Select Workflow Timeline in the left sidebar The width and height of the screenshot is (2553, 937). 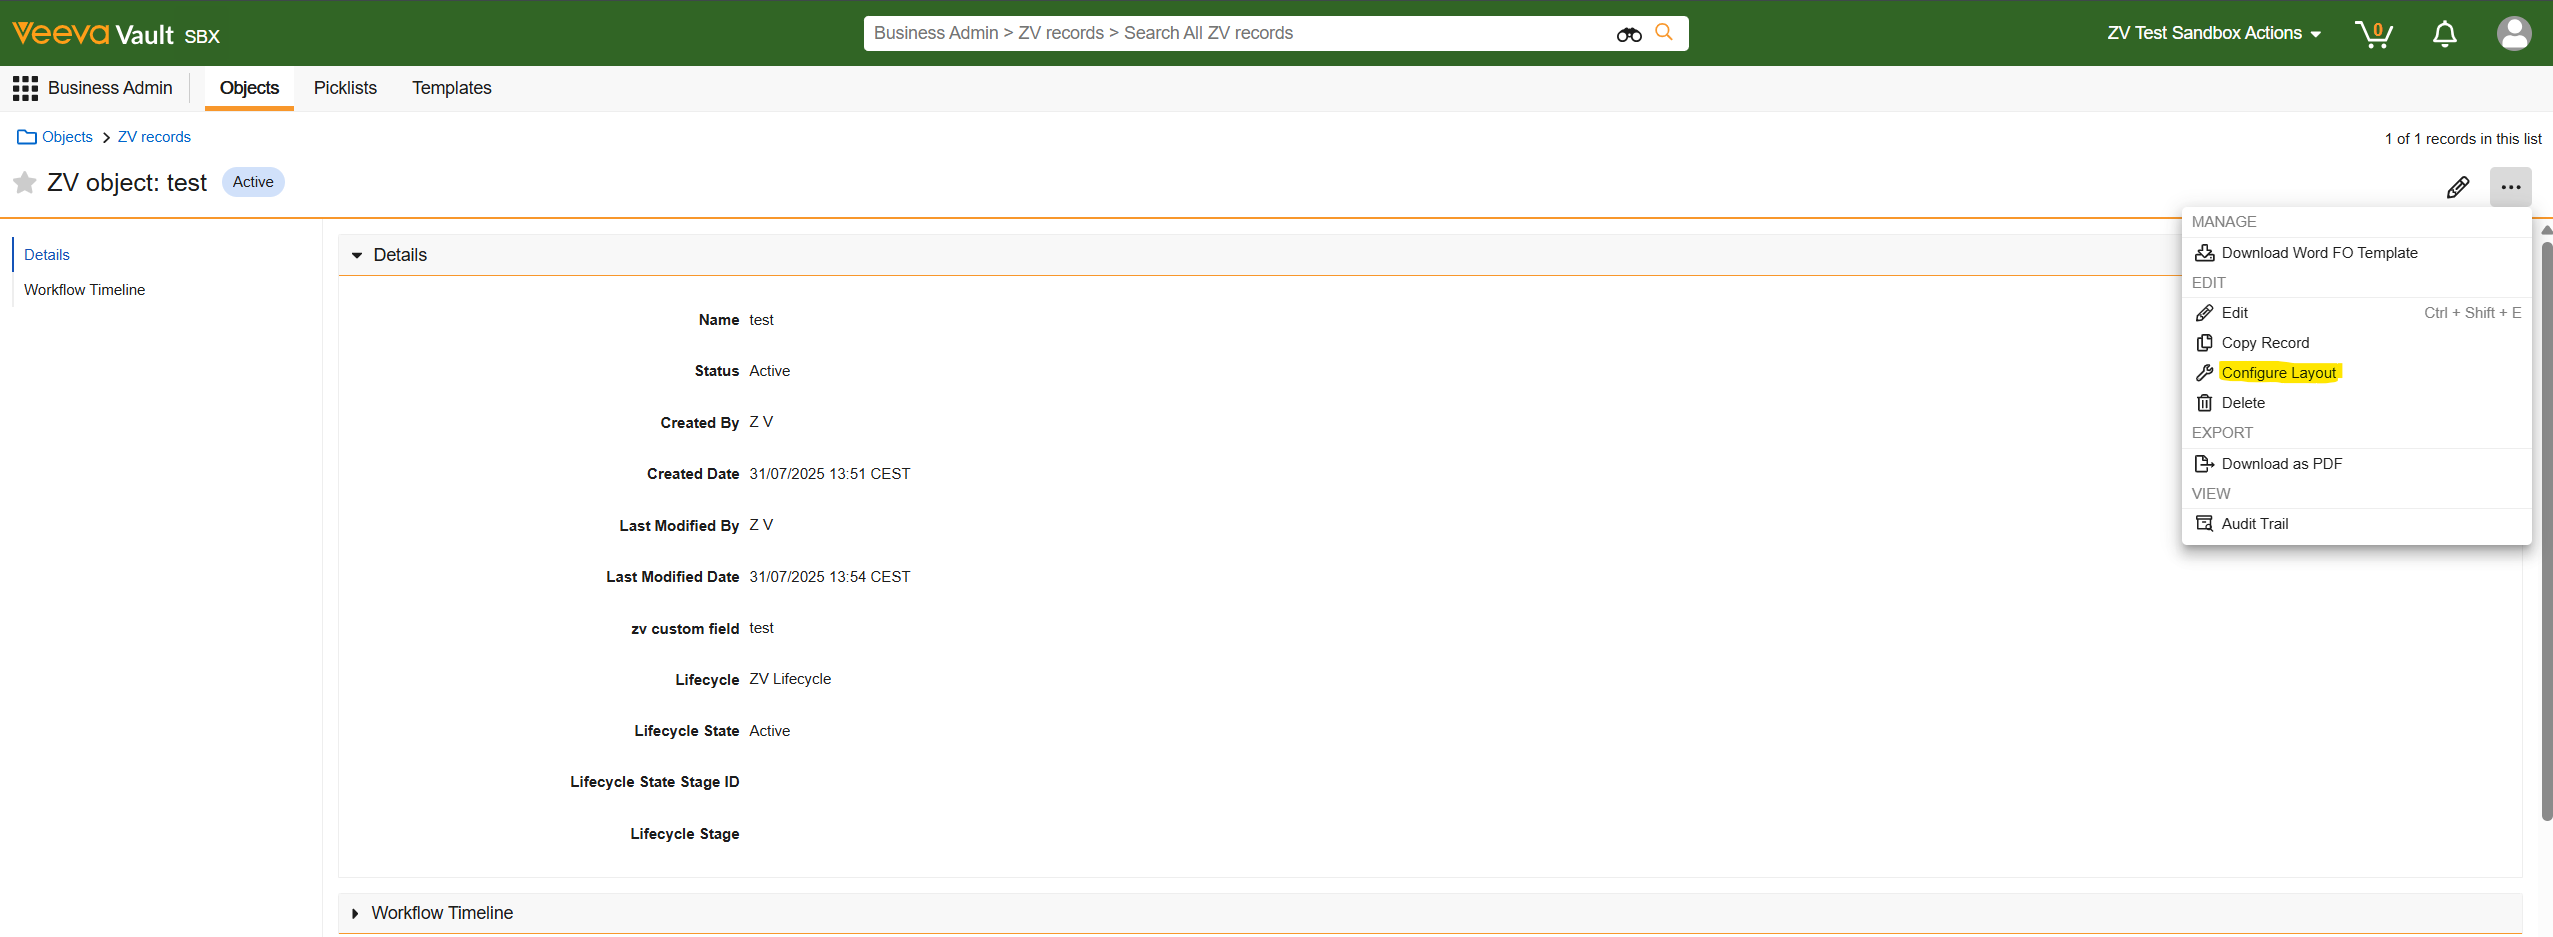(85, 289)
